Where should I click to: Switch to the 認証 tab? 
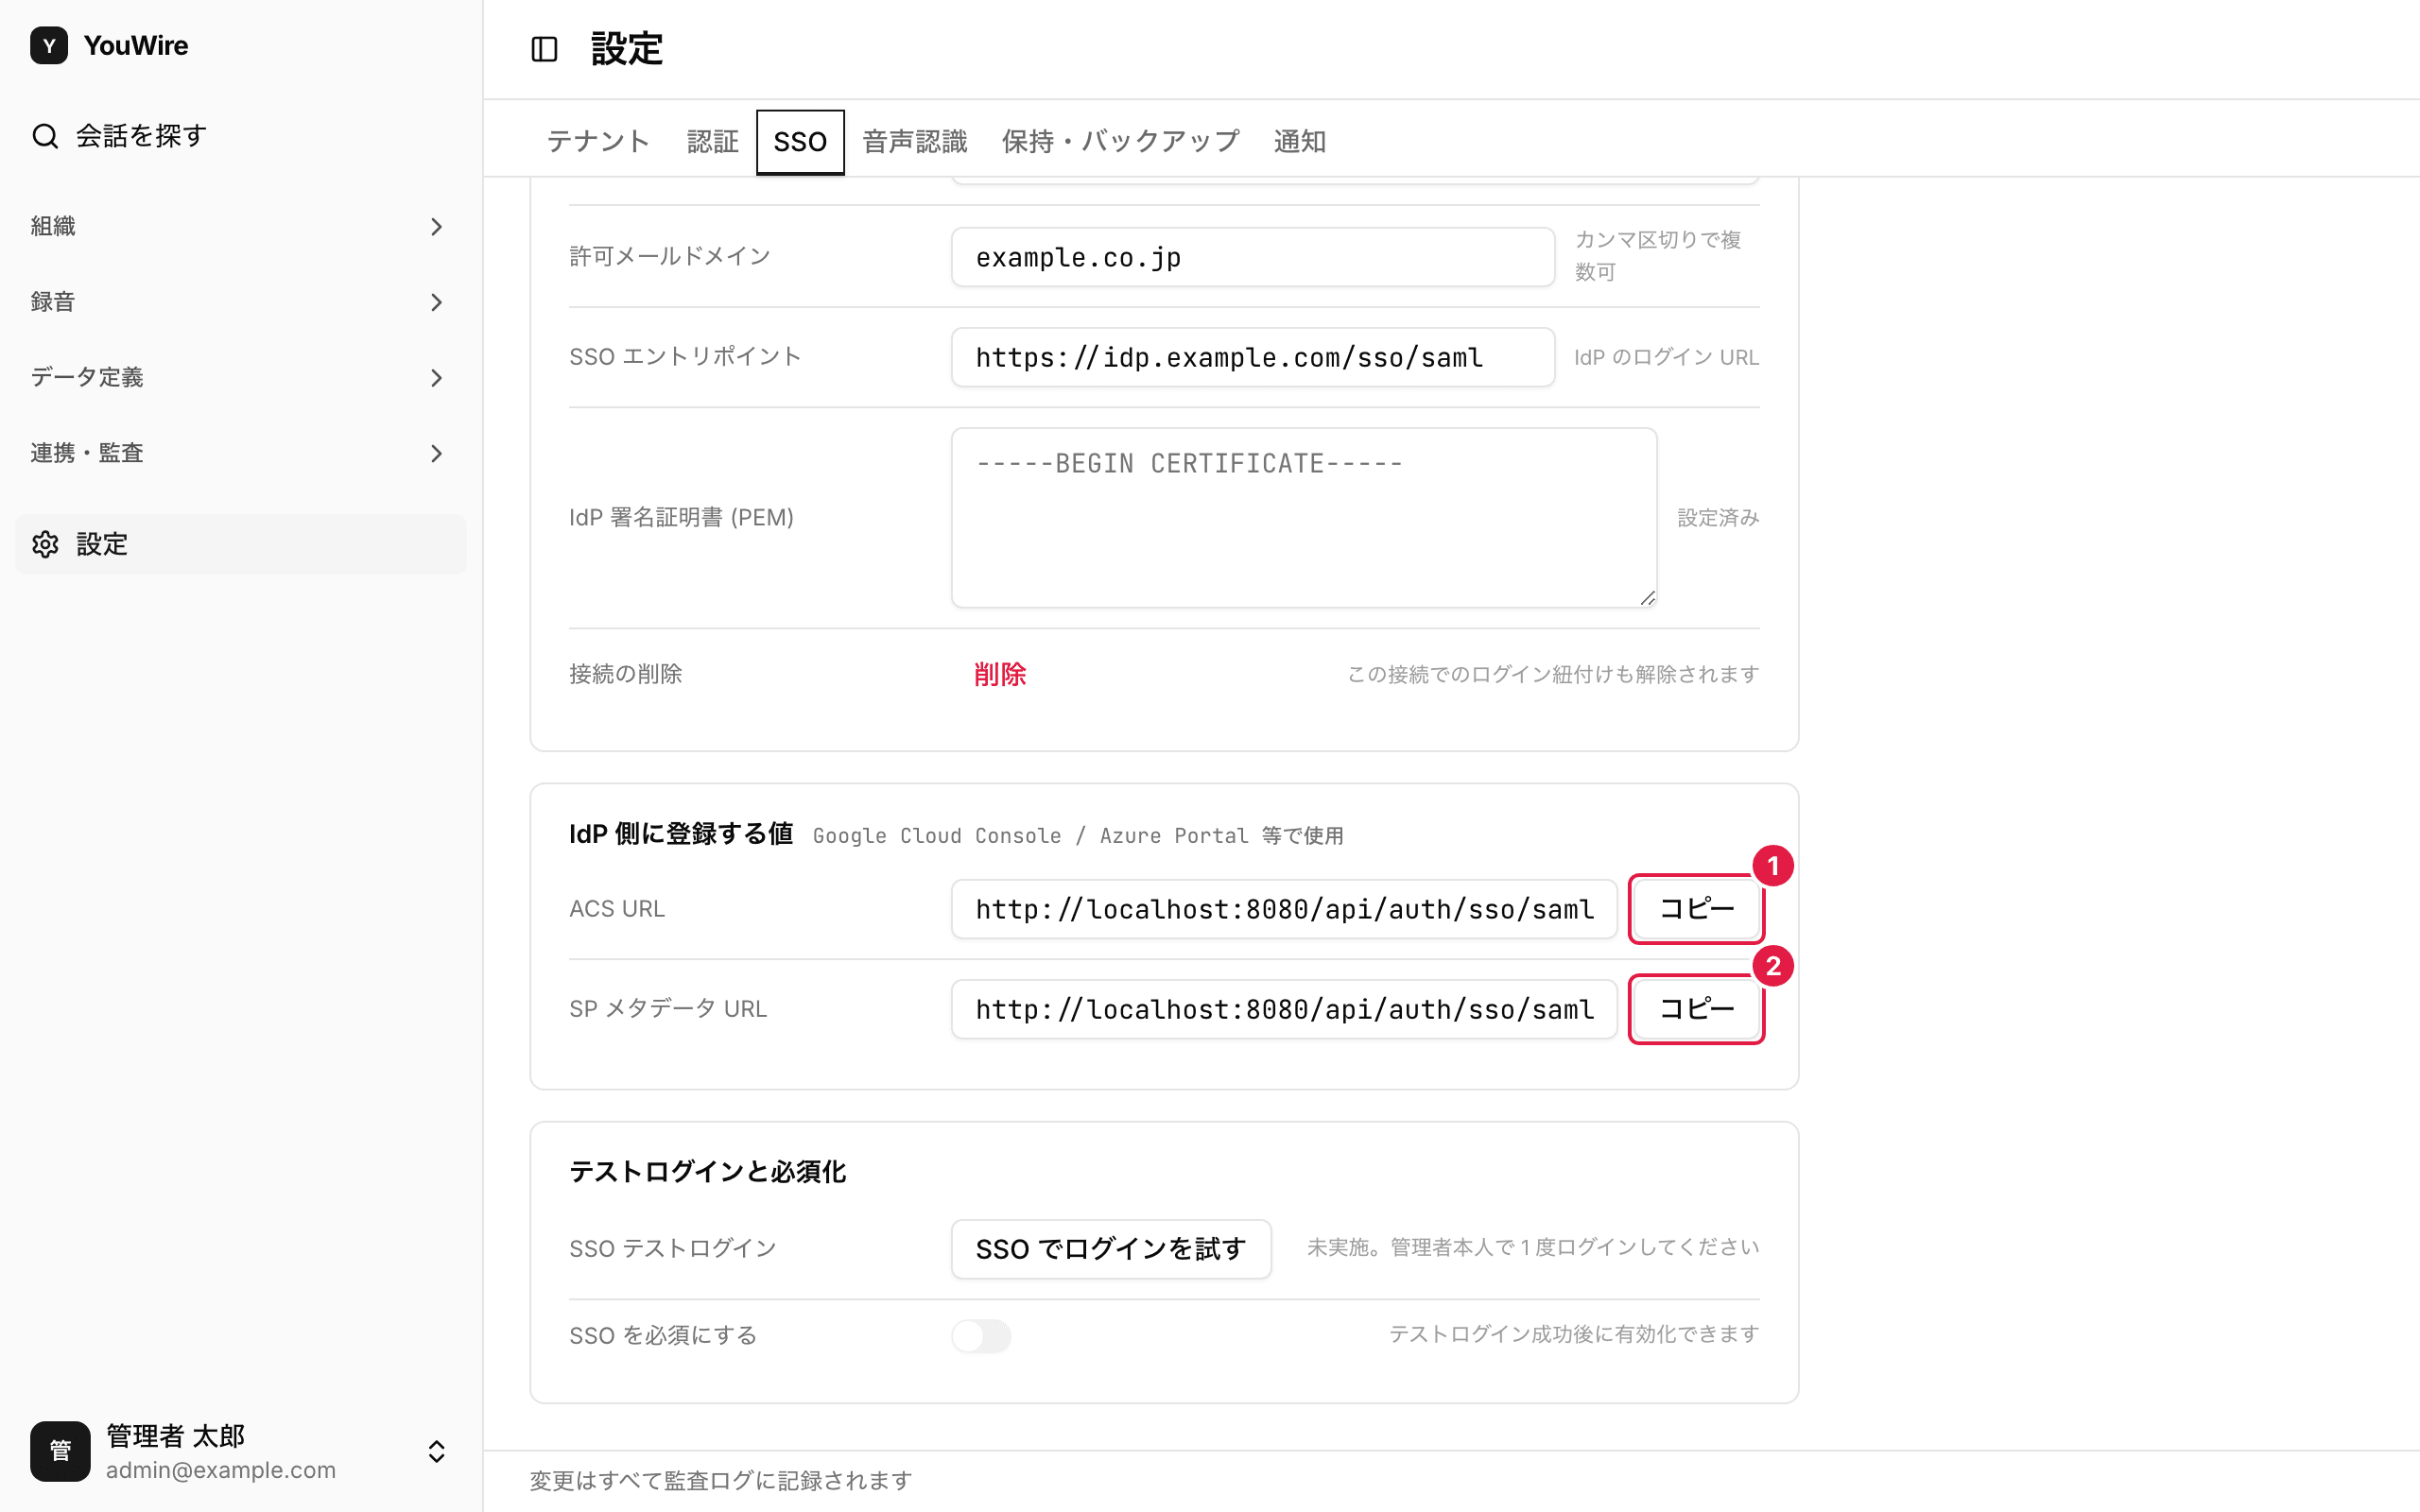coord(712,141)
